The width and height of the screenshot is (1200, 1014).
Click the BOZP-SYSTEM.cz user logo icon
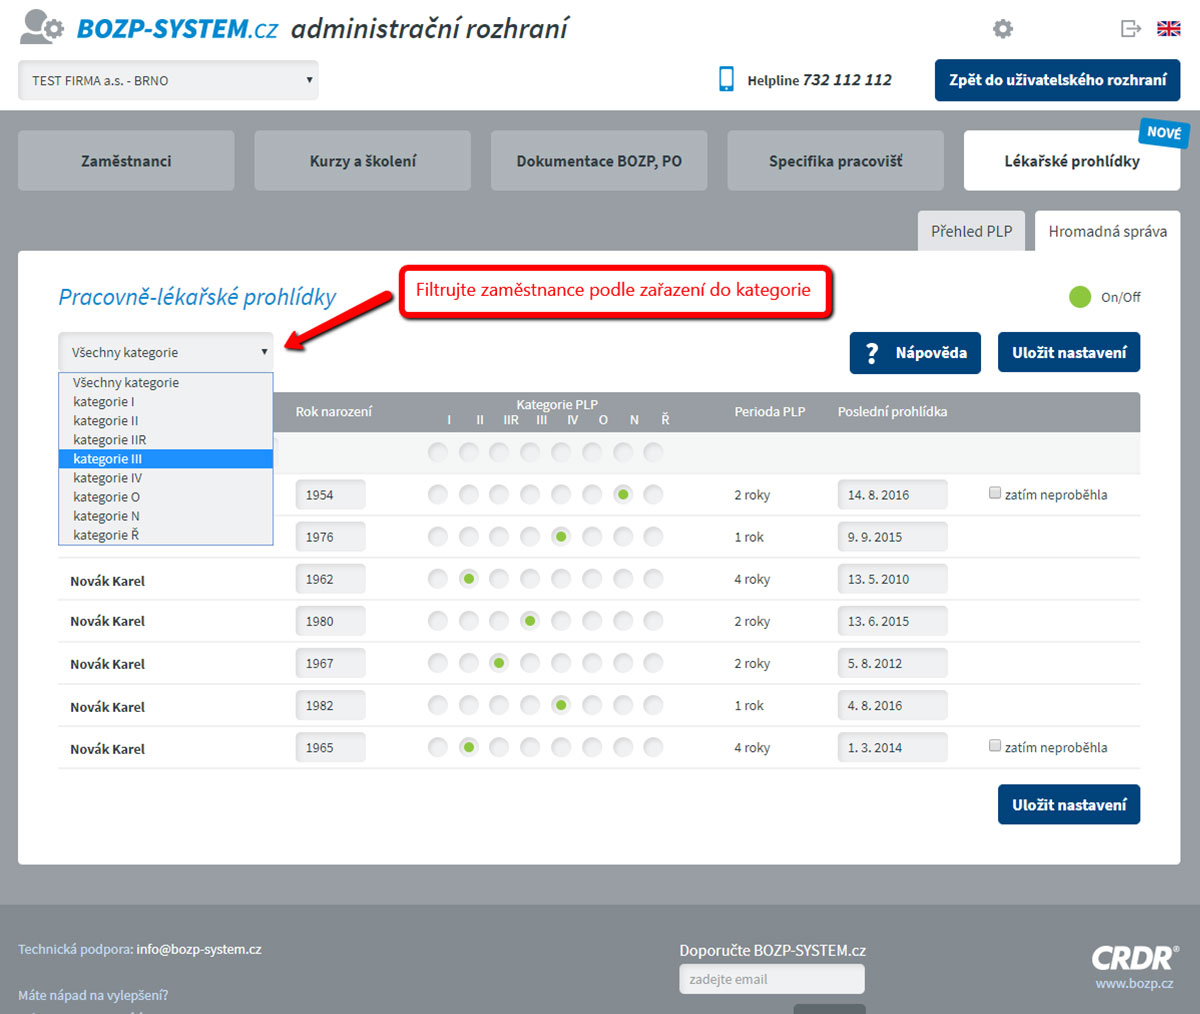42,27
